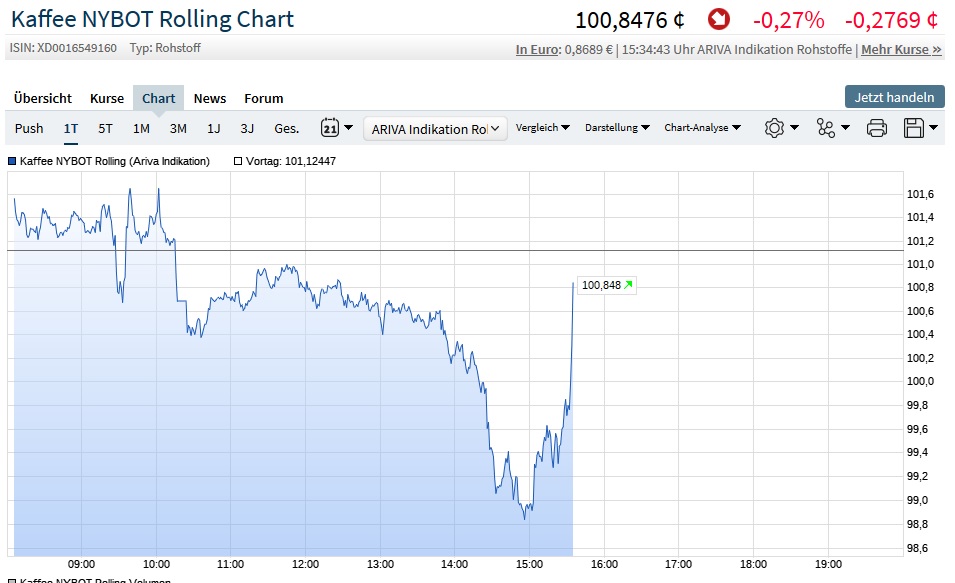Expand the Vergleich comparison dropdown

pyautogui.click(x=543, y=128)
